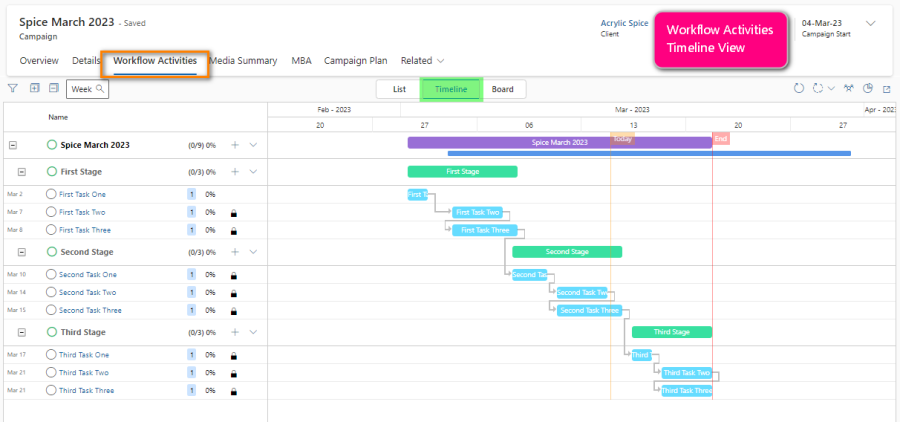Click the expand all rows icon
Image resolution: width=900 pixels, height=422 pixels.
pos(35,89)
